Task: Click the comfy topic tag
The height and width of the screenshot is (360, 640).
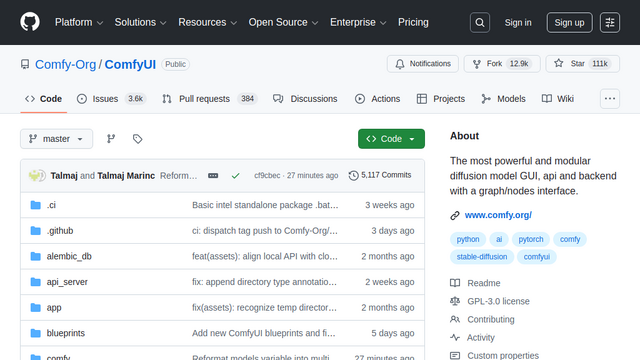Action: pyautogui.click(x=570, y=239)
